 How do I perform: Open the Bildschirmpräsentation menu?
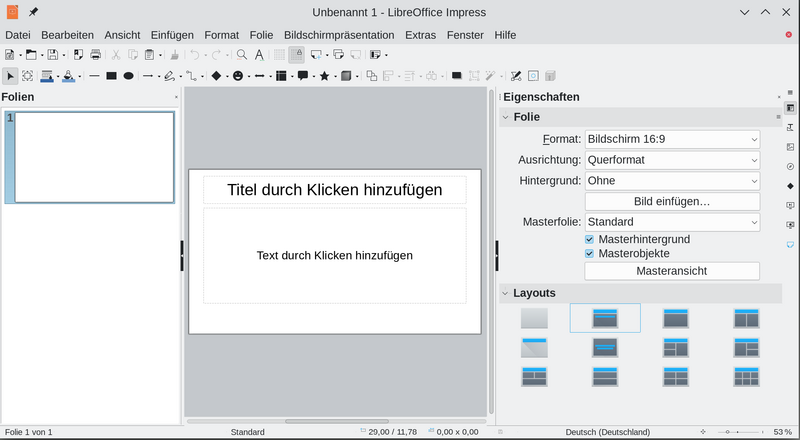pyautogui.click(x=339, y=35)
